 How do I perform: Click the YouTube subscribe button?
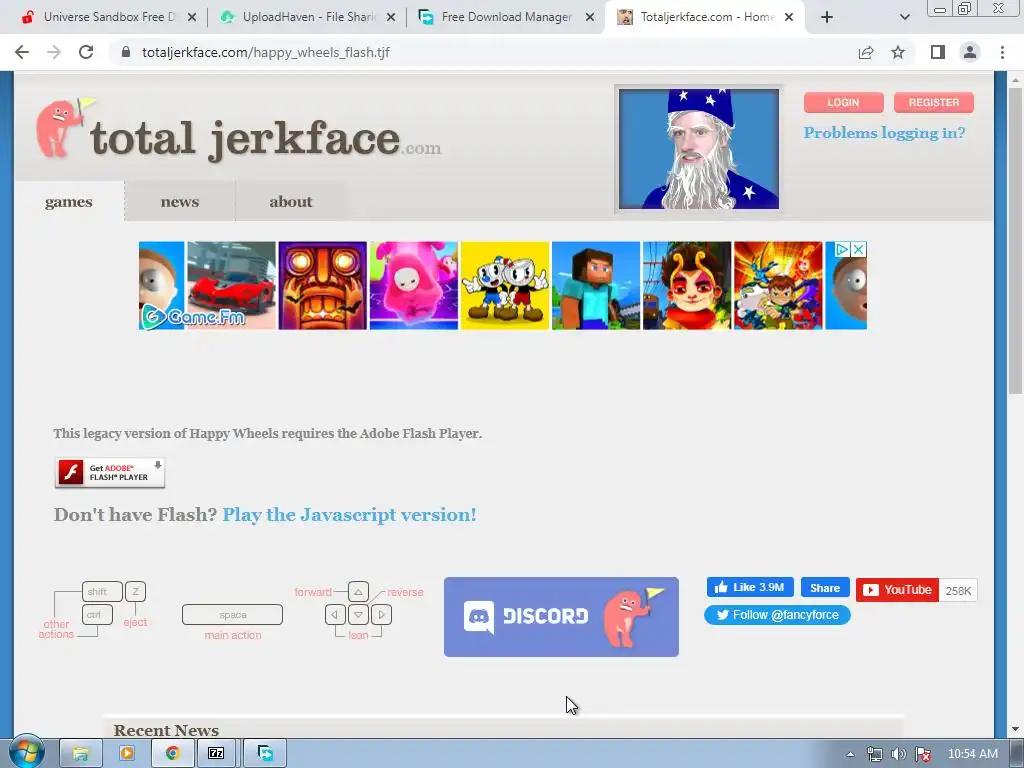(x=897, y=590)
